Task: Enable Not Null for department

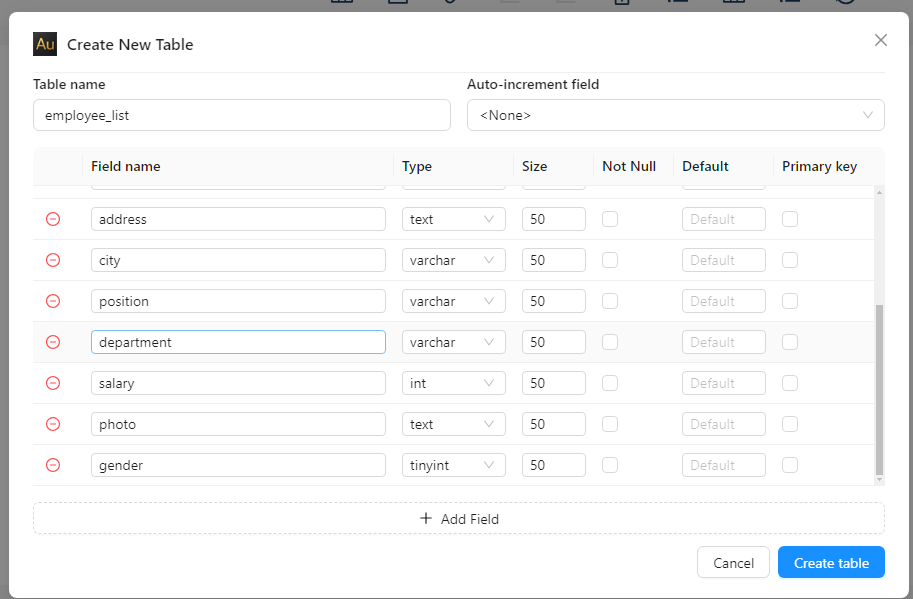Action: click(x=610, y=342)
